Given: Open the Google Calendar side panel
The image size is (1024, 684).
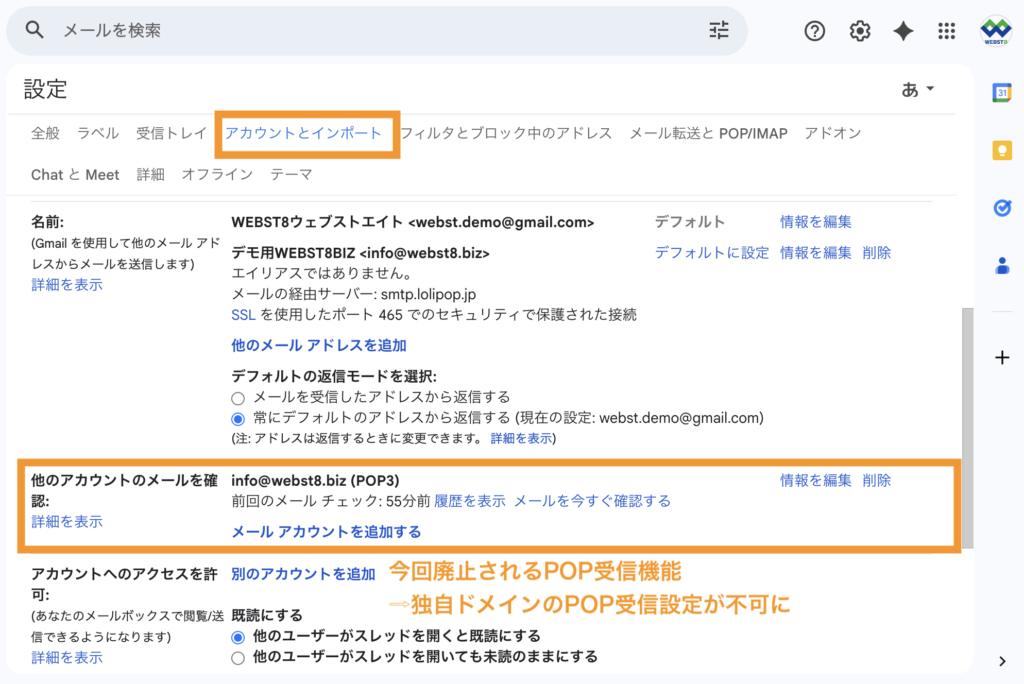Looking at the screenshot, I should 1003,92.
